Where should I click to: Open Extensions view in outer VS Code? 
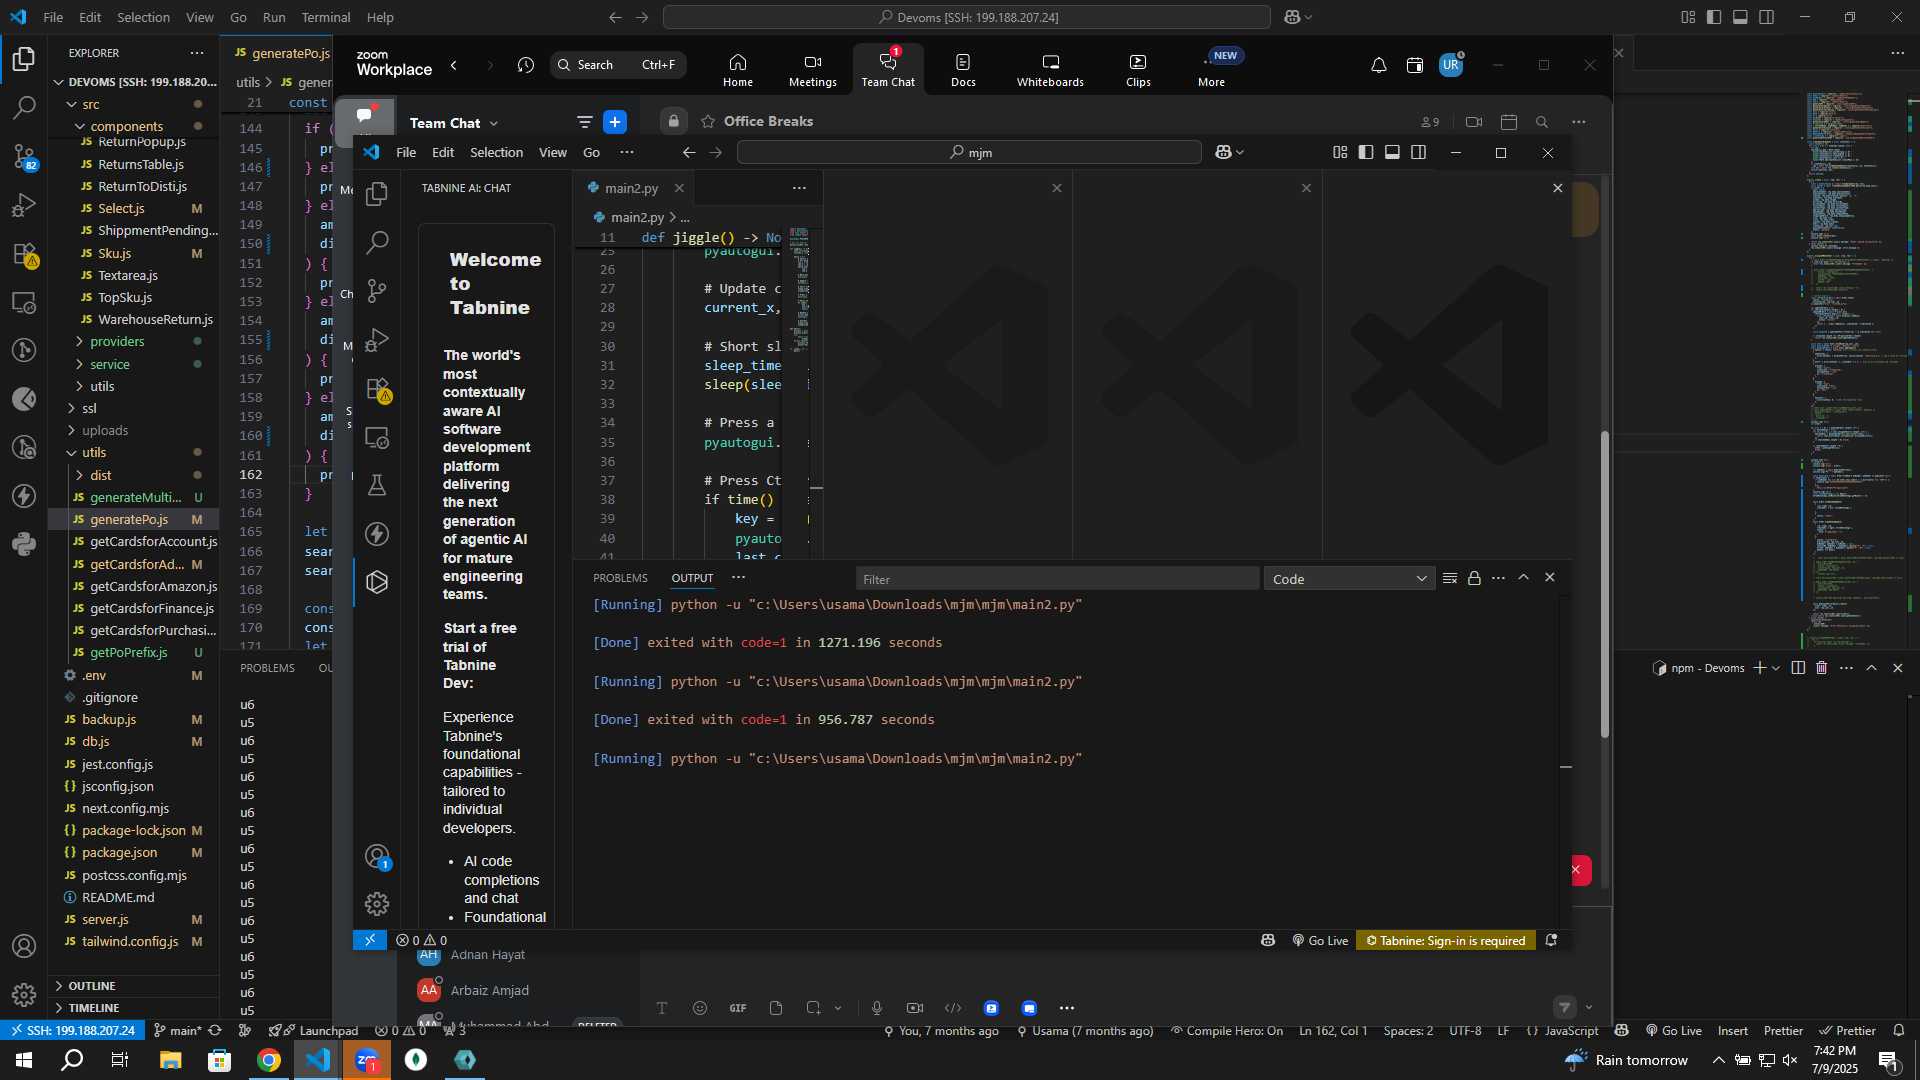(x=24, y=254)
